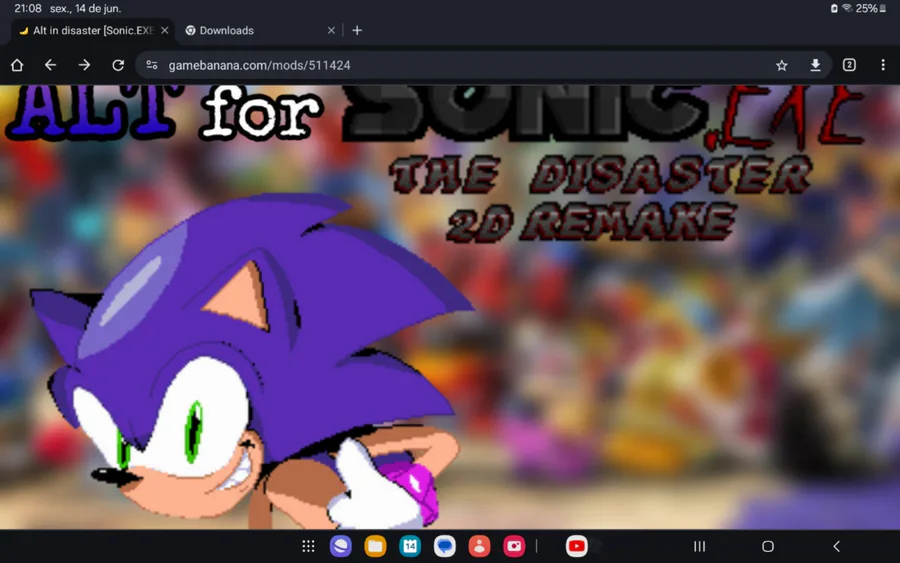Open the downloads arrow in toolbar

tap(815, 65)
